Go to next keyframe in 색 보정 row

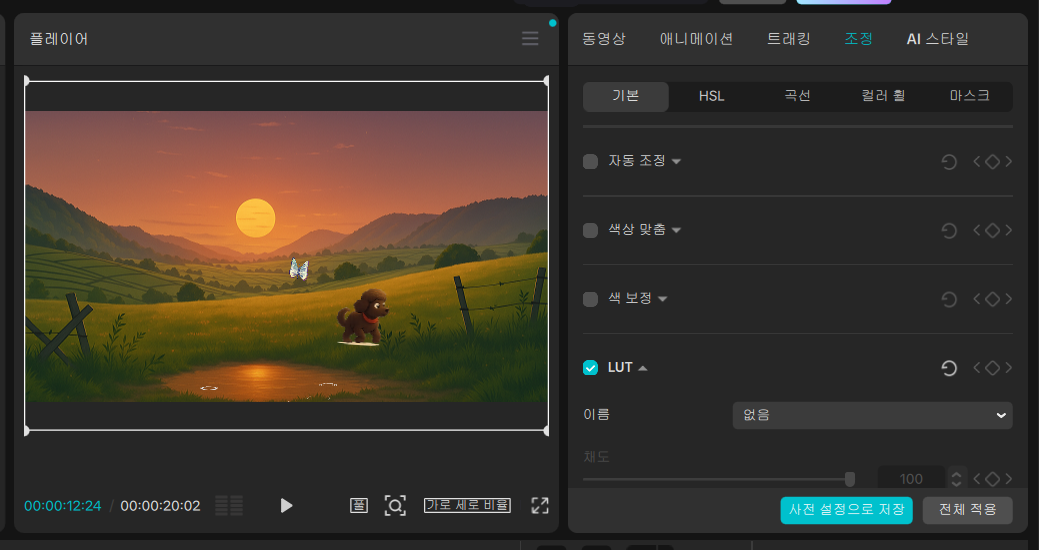1009,300
